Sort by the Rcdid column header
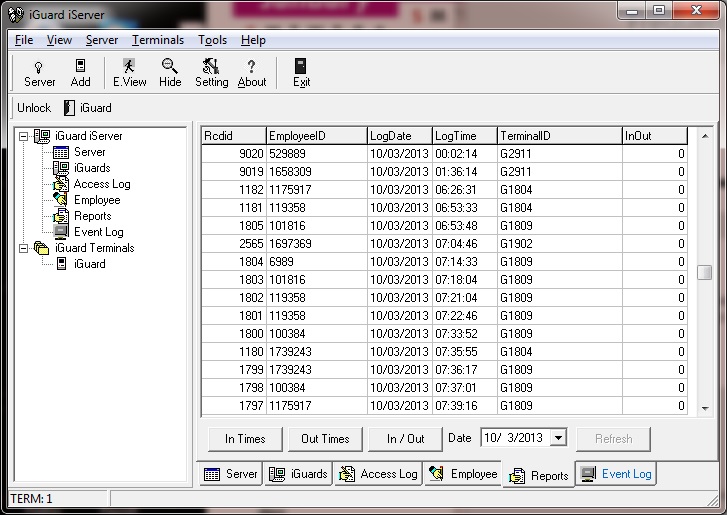 point(234,136)
